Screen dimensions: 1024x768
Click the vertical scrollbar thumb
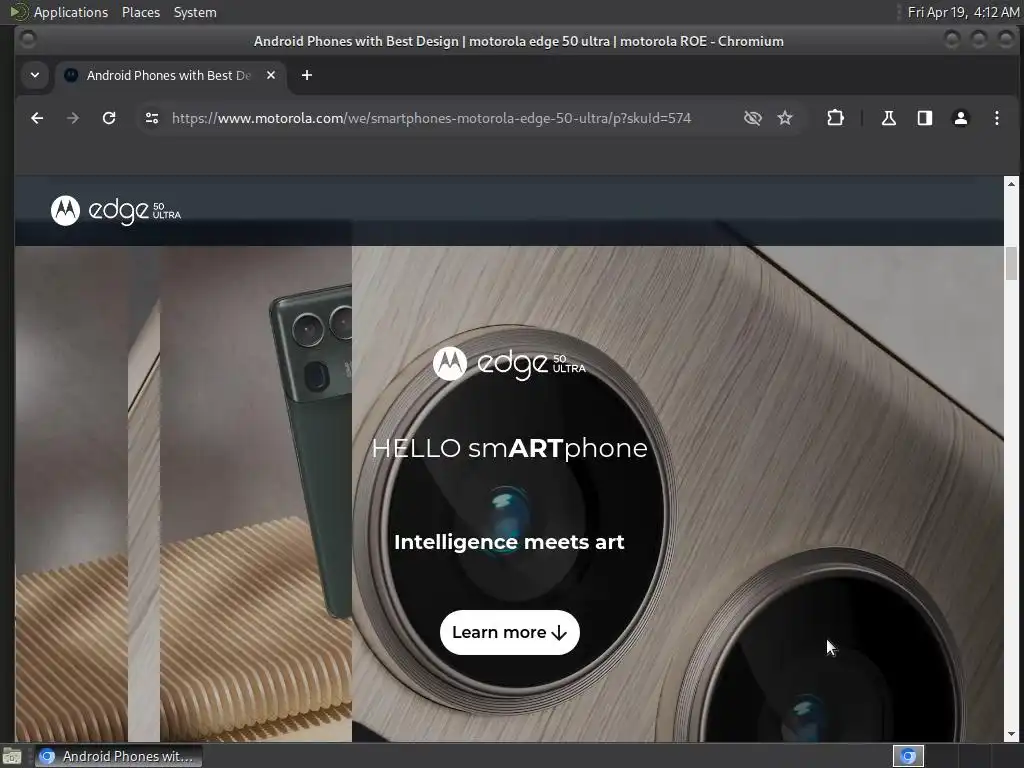tap(1011, 264)
